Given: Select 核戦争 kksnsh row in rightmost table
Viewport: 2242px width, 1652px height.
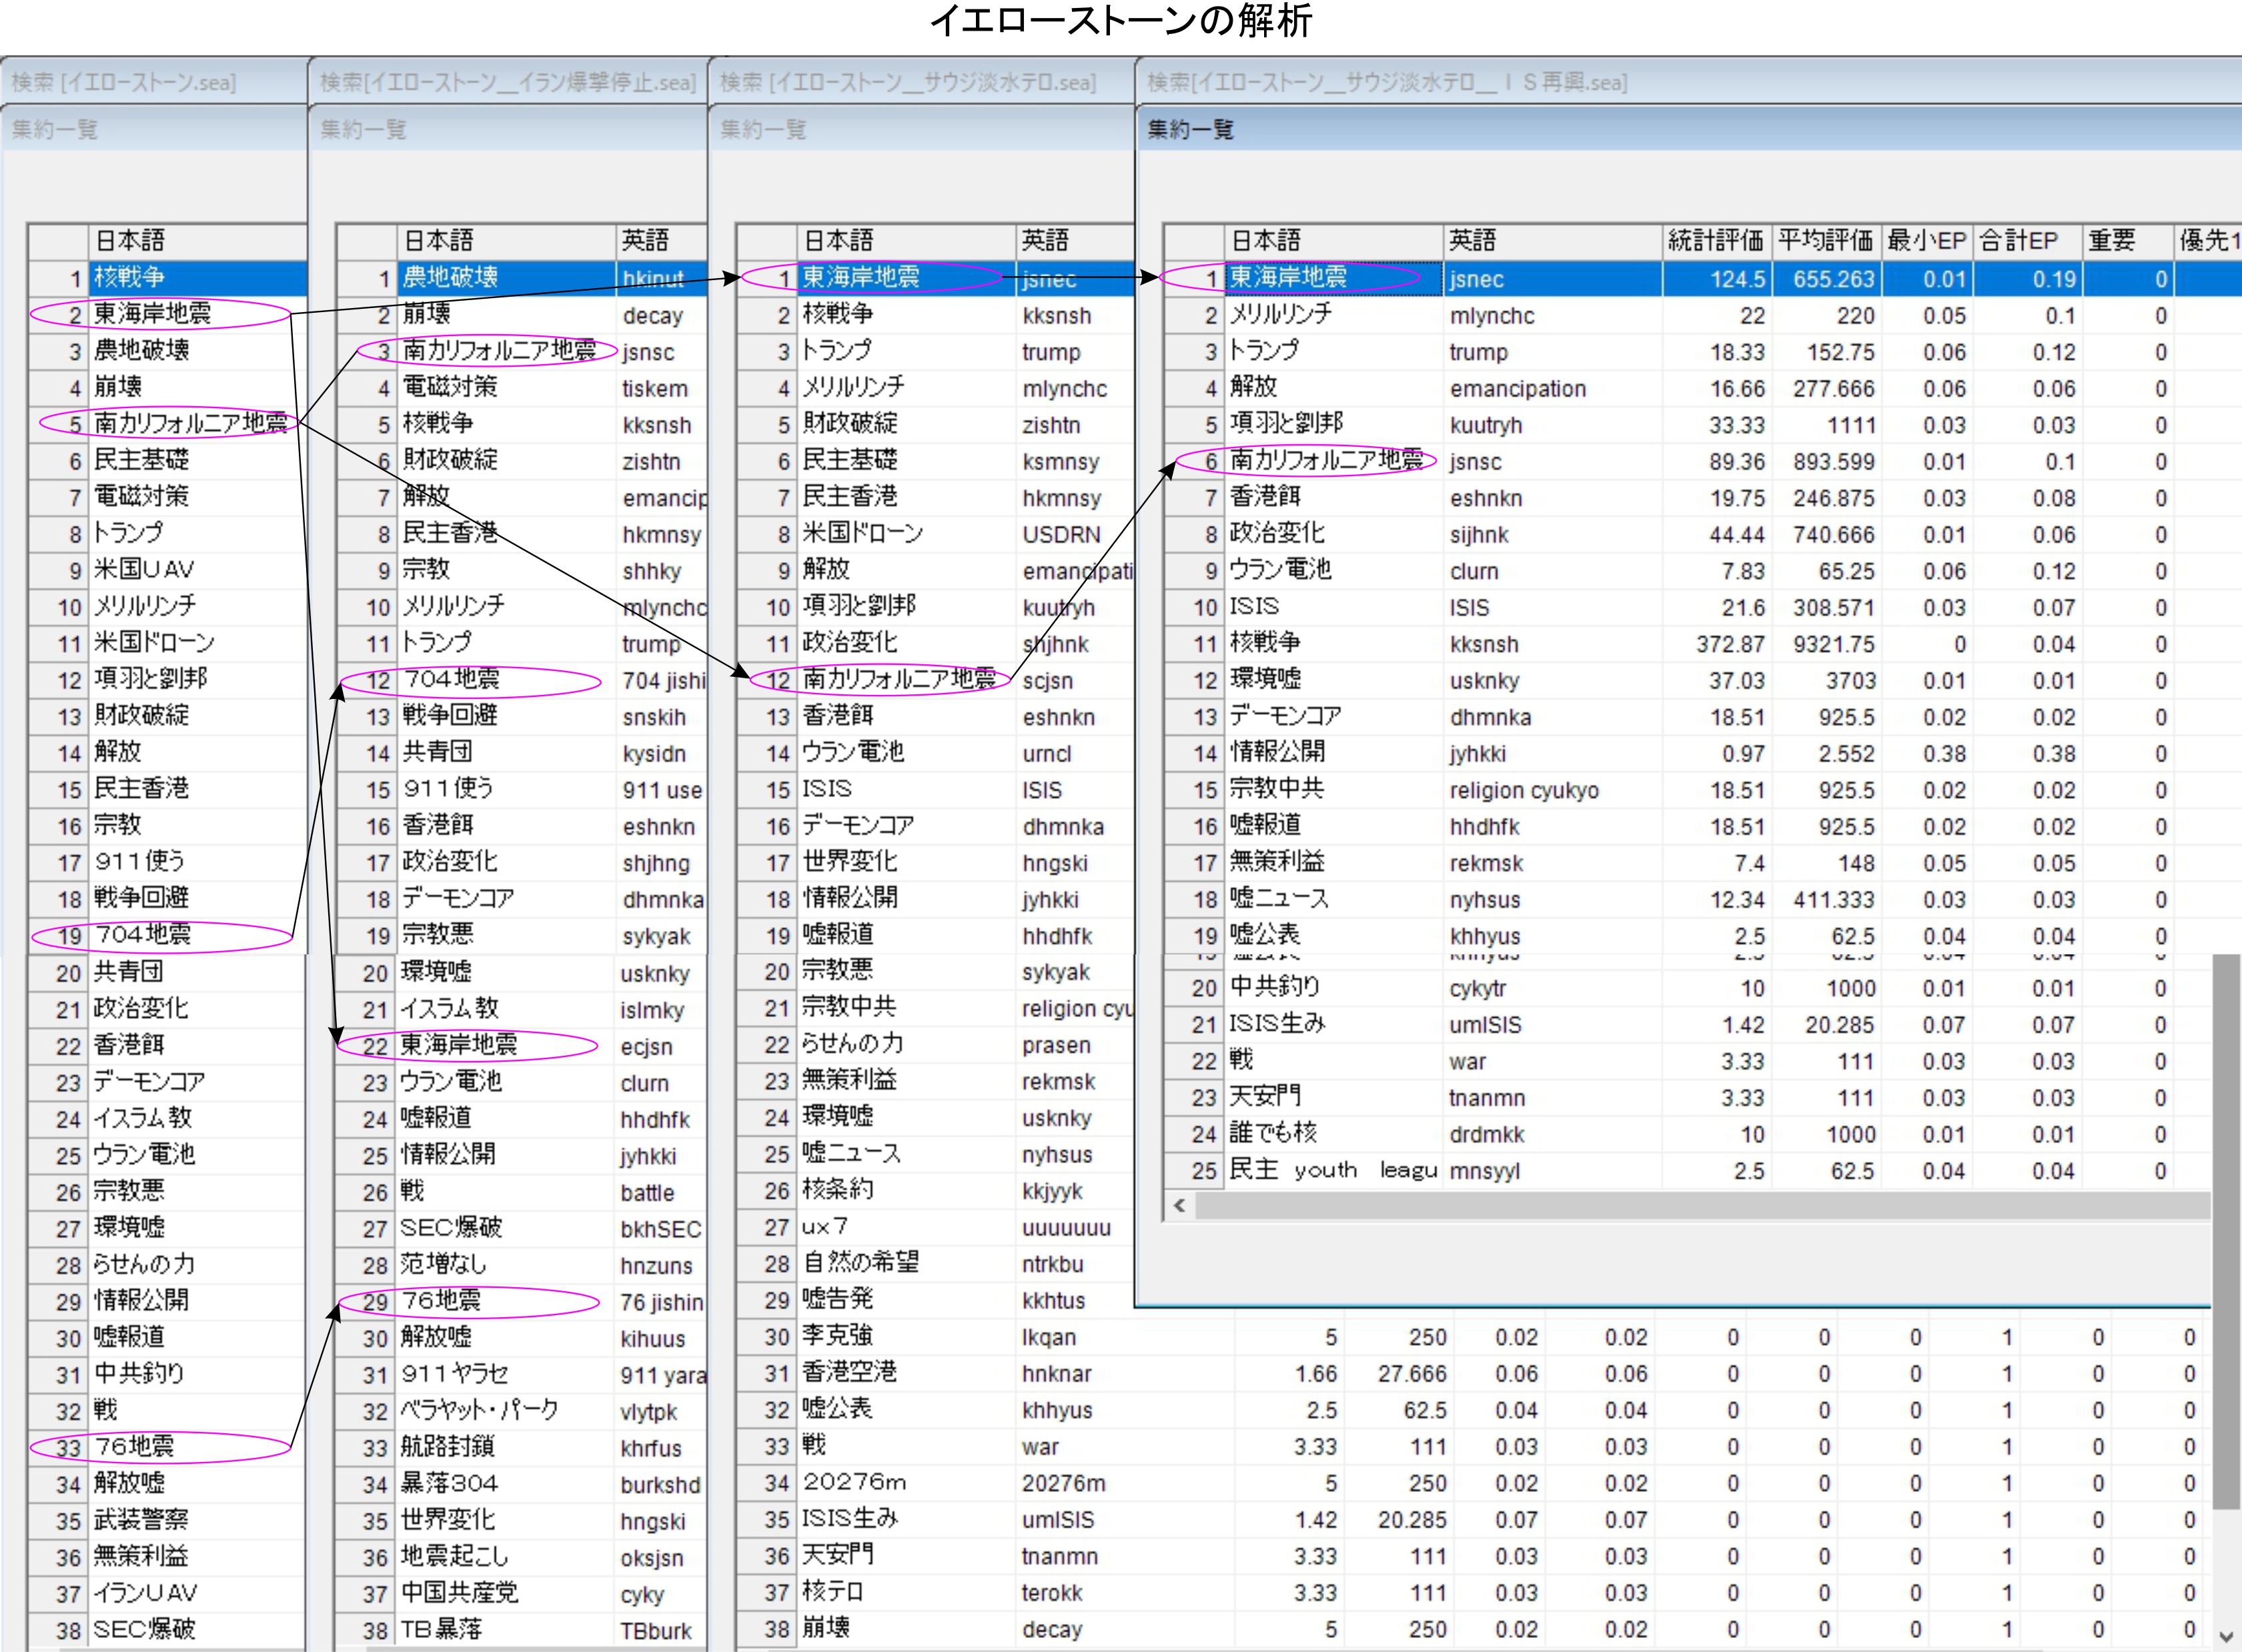Looking at the screenshot, I should point(1265,643).
